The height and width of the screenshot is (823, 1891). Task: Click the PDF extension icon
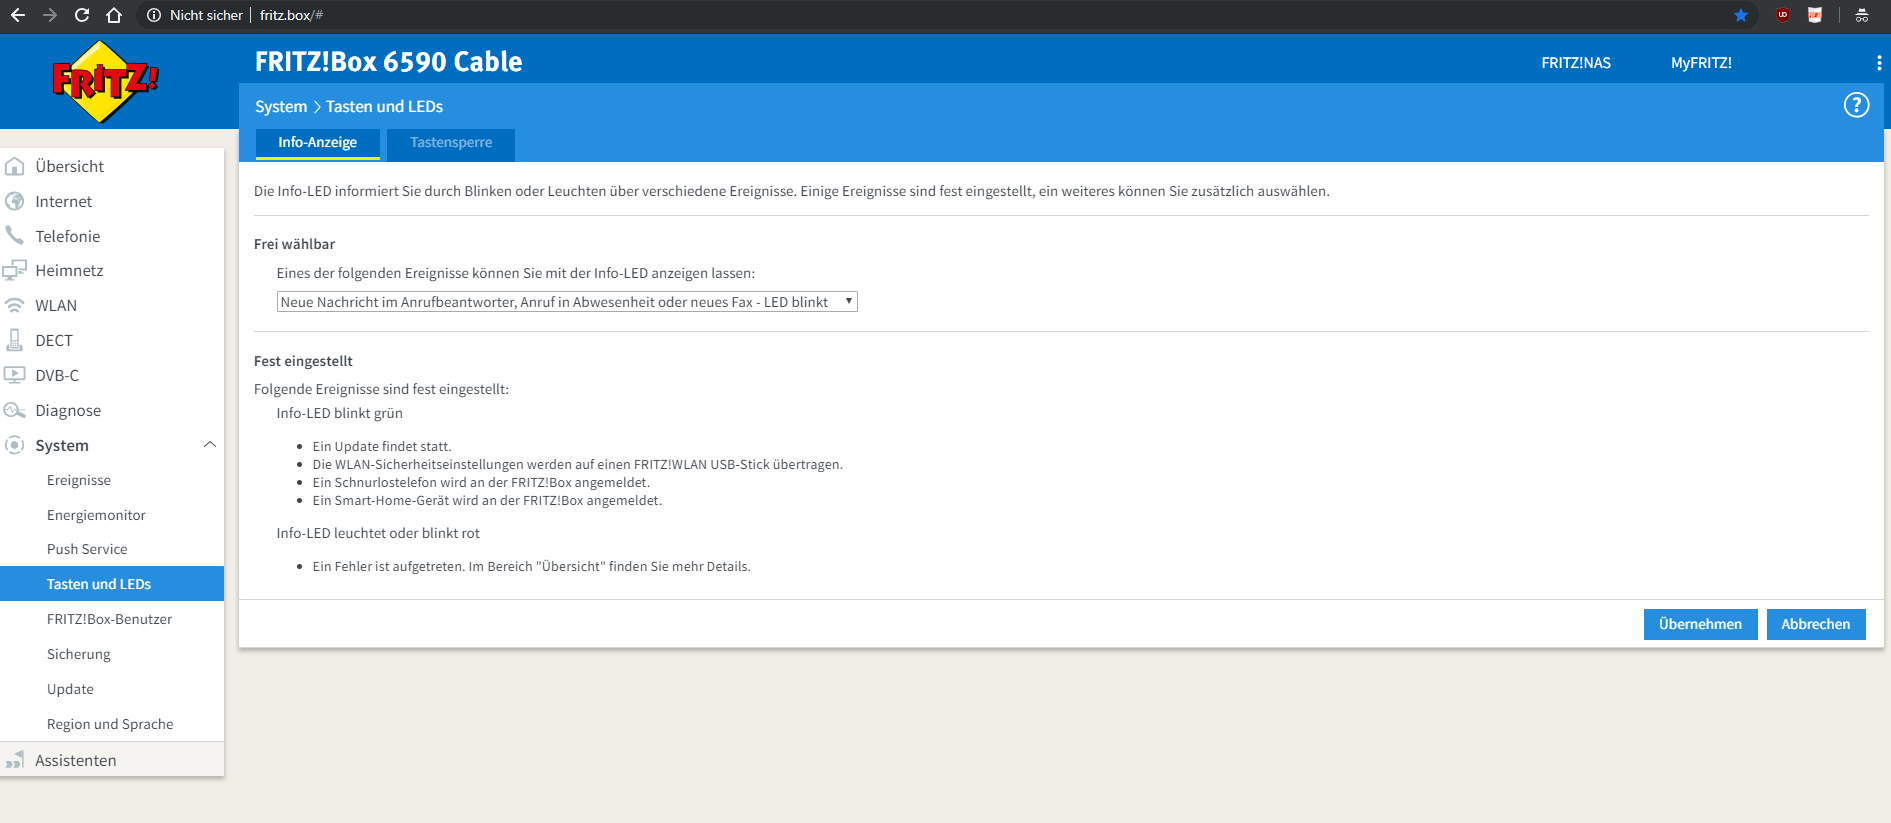(x=1815, y=15)
